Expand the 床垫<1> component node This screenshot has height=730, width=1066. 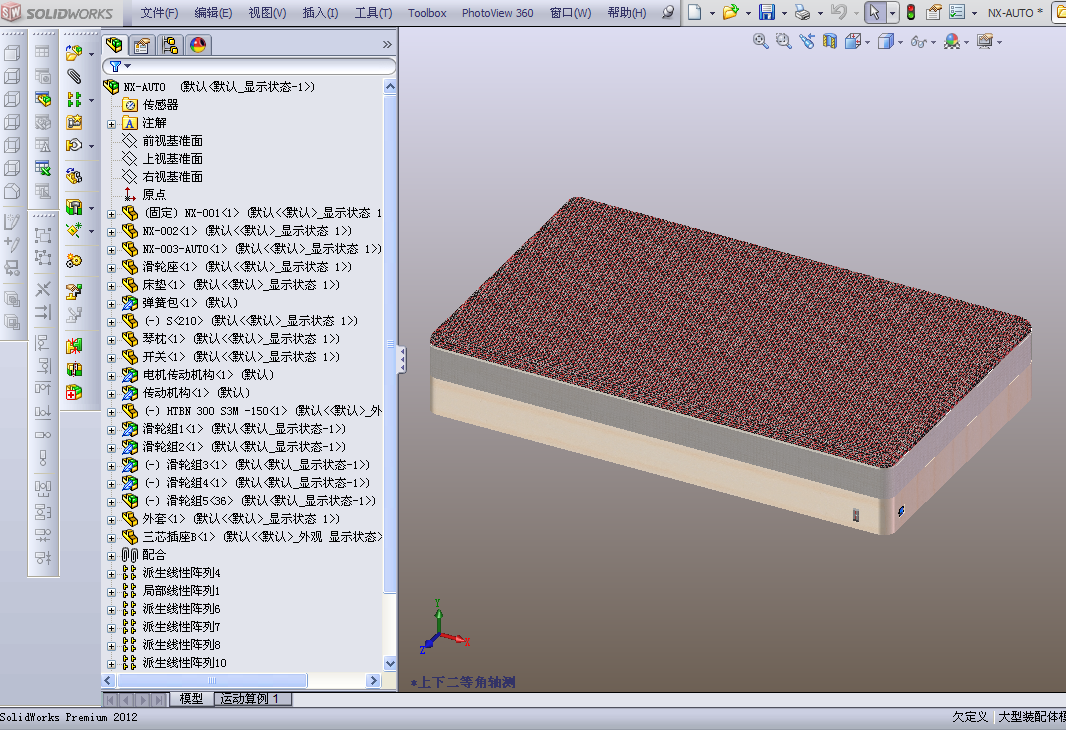pos(111,285)
